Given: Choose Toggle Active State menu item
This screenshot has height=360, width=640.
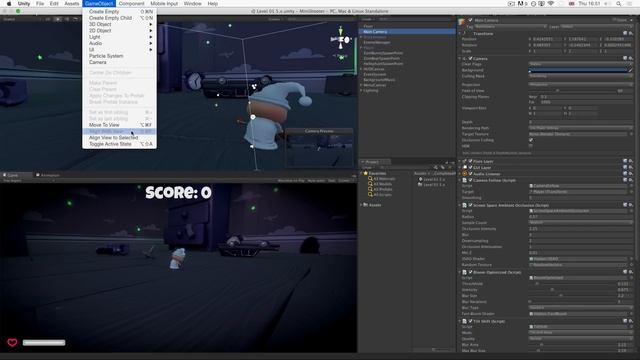Looking at the screenshot, I should [119, 144].
